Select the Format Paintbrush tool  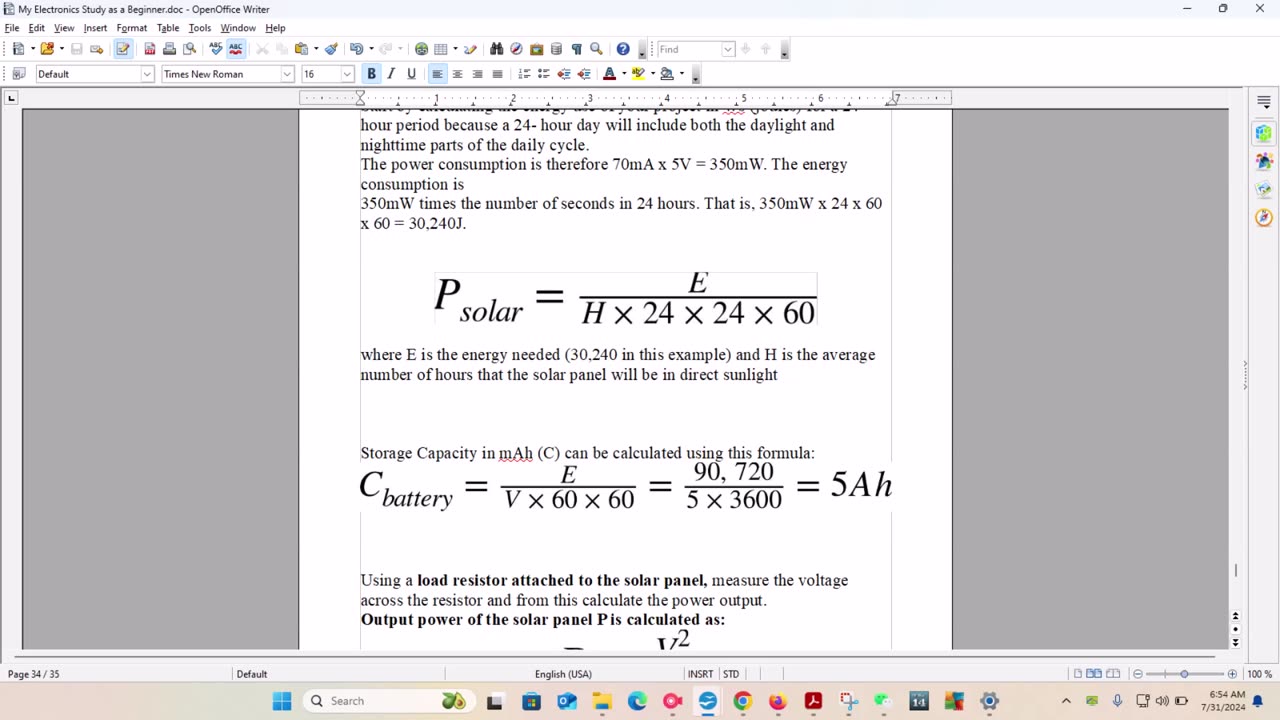click(x=331, y=49)
